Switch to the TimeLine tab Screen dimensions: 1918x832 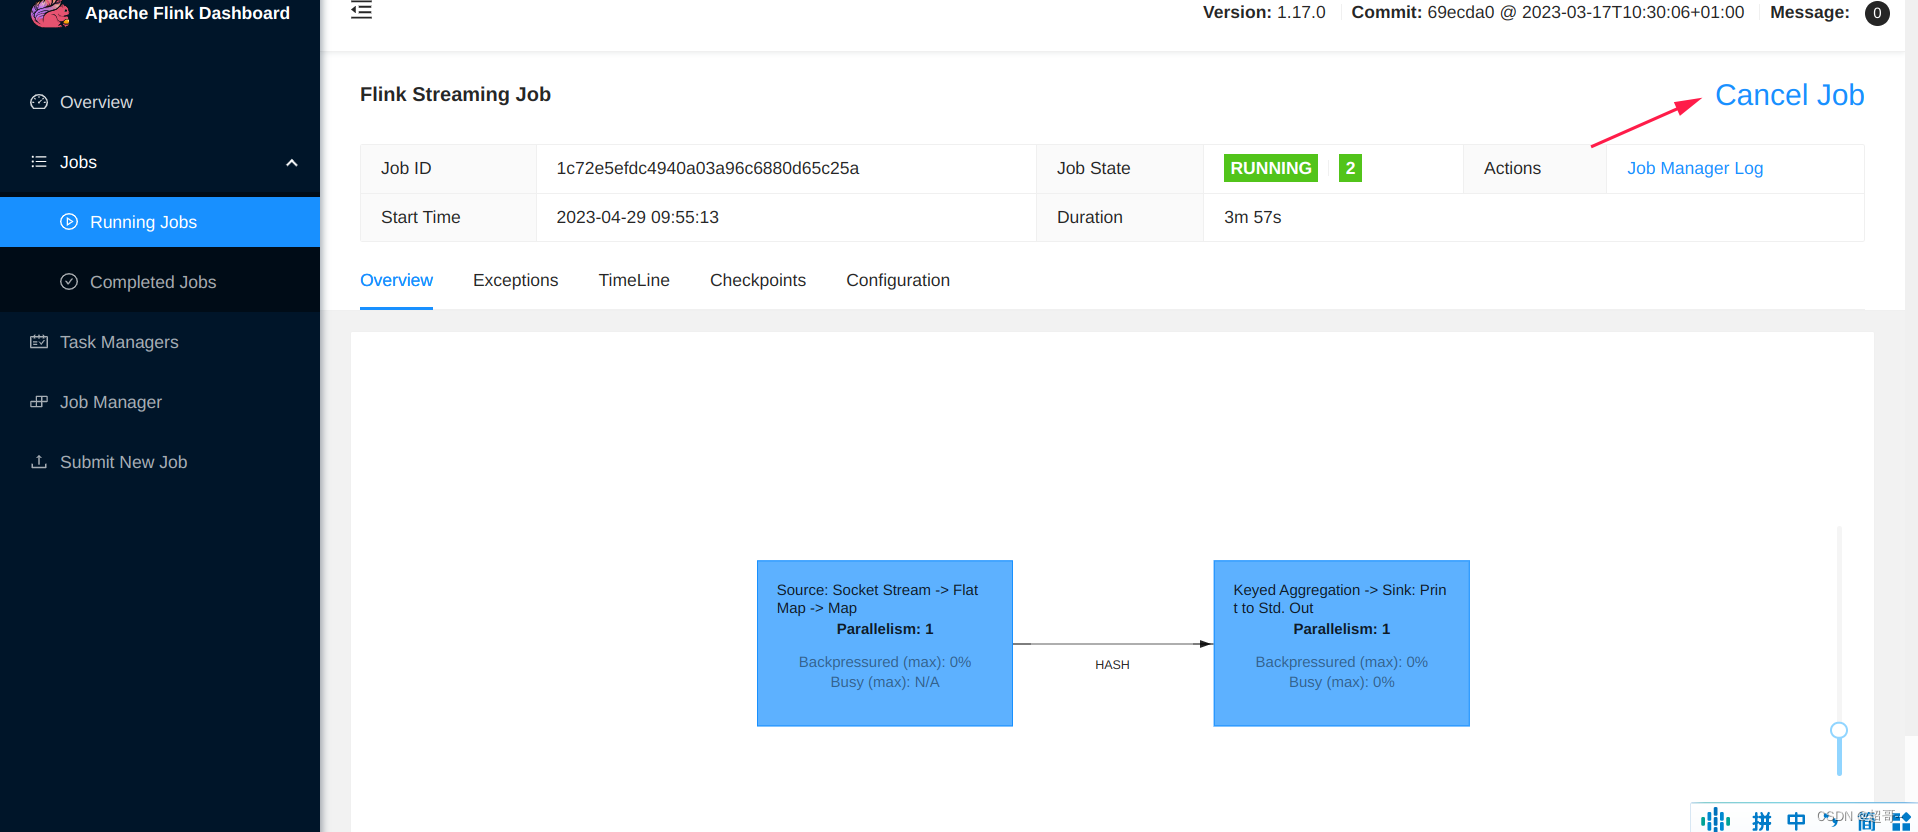634,280
